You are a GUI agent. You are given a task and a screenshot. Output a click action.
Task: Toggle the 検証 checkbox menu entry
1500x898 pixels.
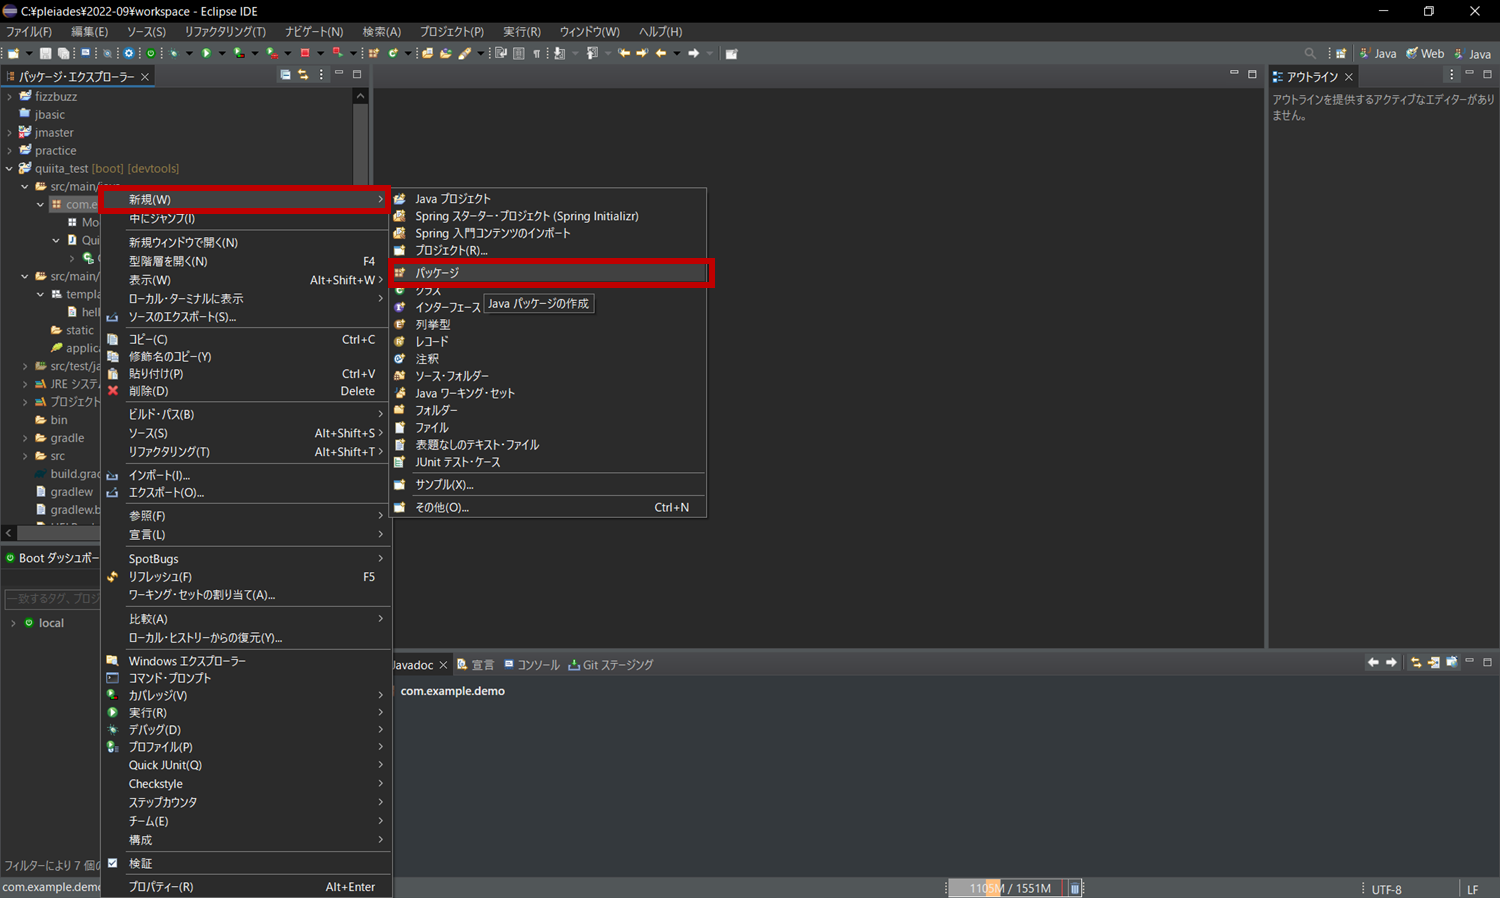pyautogui.click(x=246, y=863)
